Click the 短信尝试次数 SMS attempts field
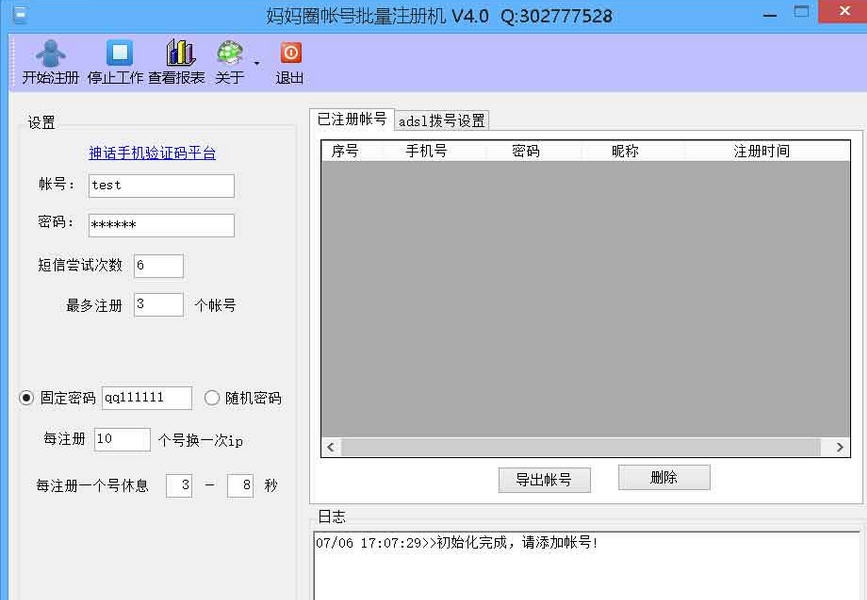 pyautogui.click(x=158, y=265)
